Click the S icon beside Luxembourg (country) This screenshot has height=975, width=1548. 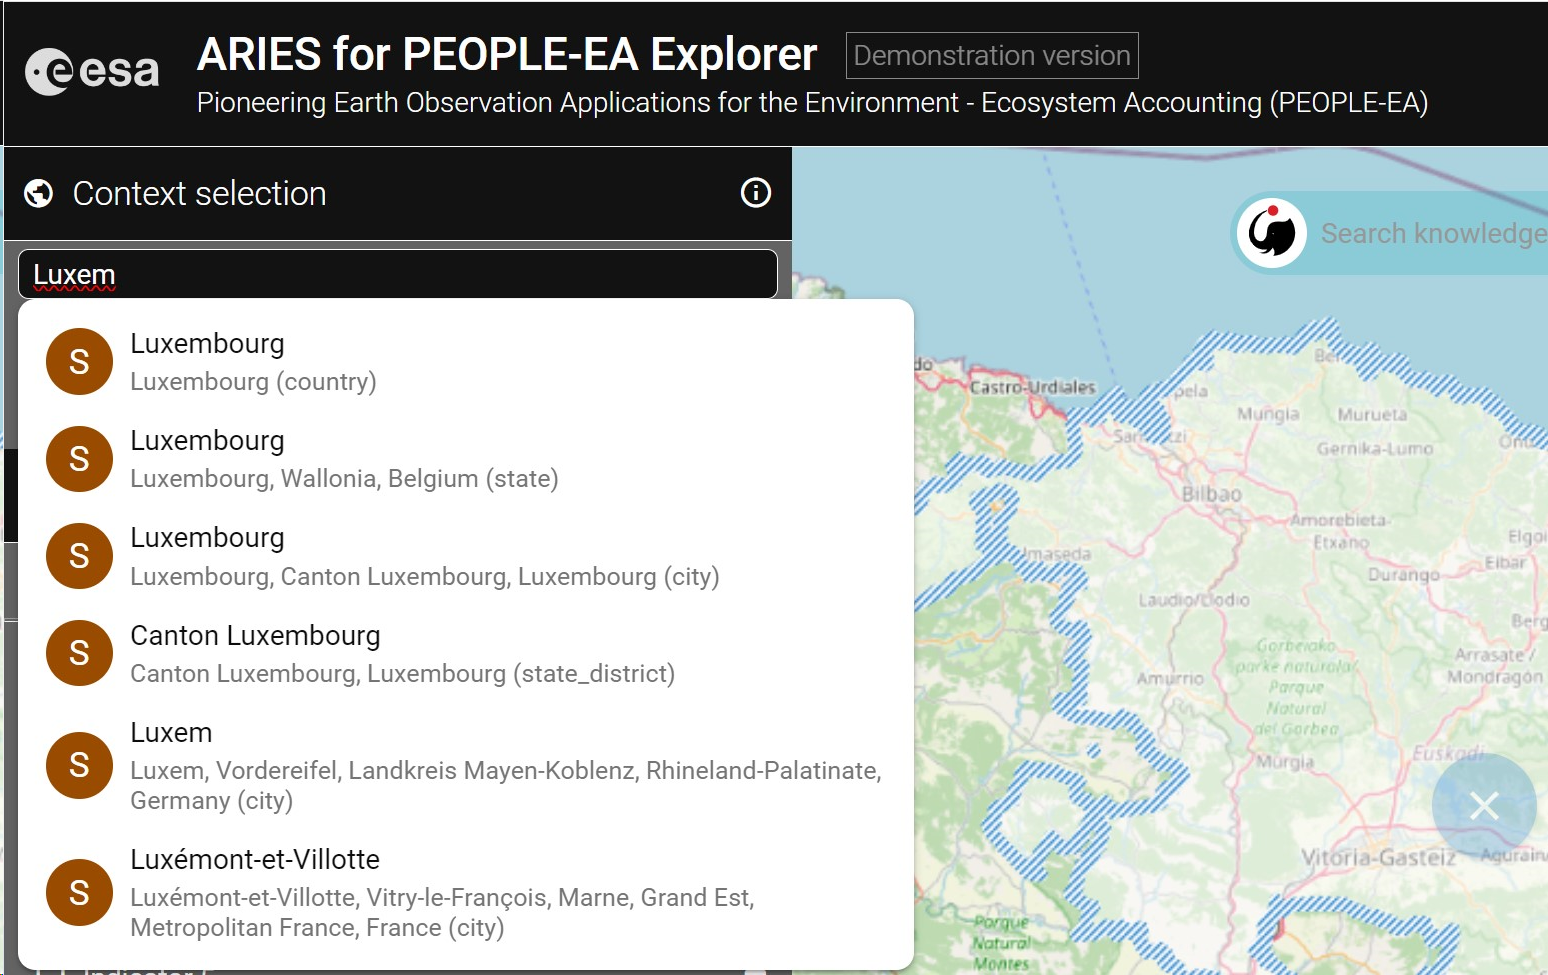(x=79, y=362)
